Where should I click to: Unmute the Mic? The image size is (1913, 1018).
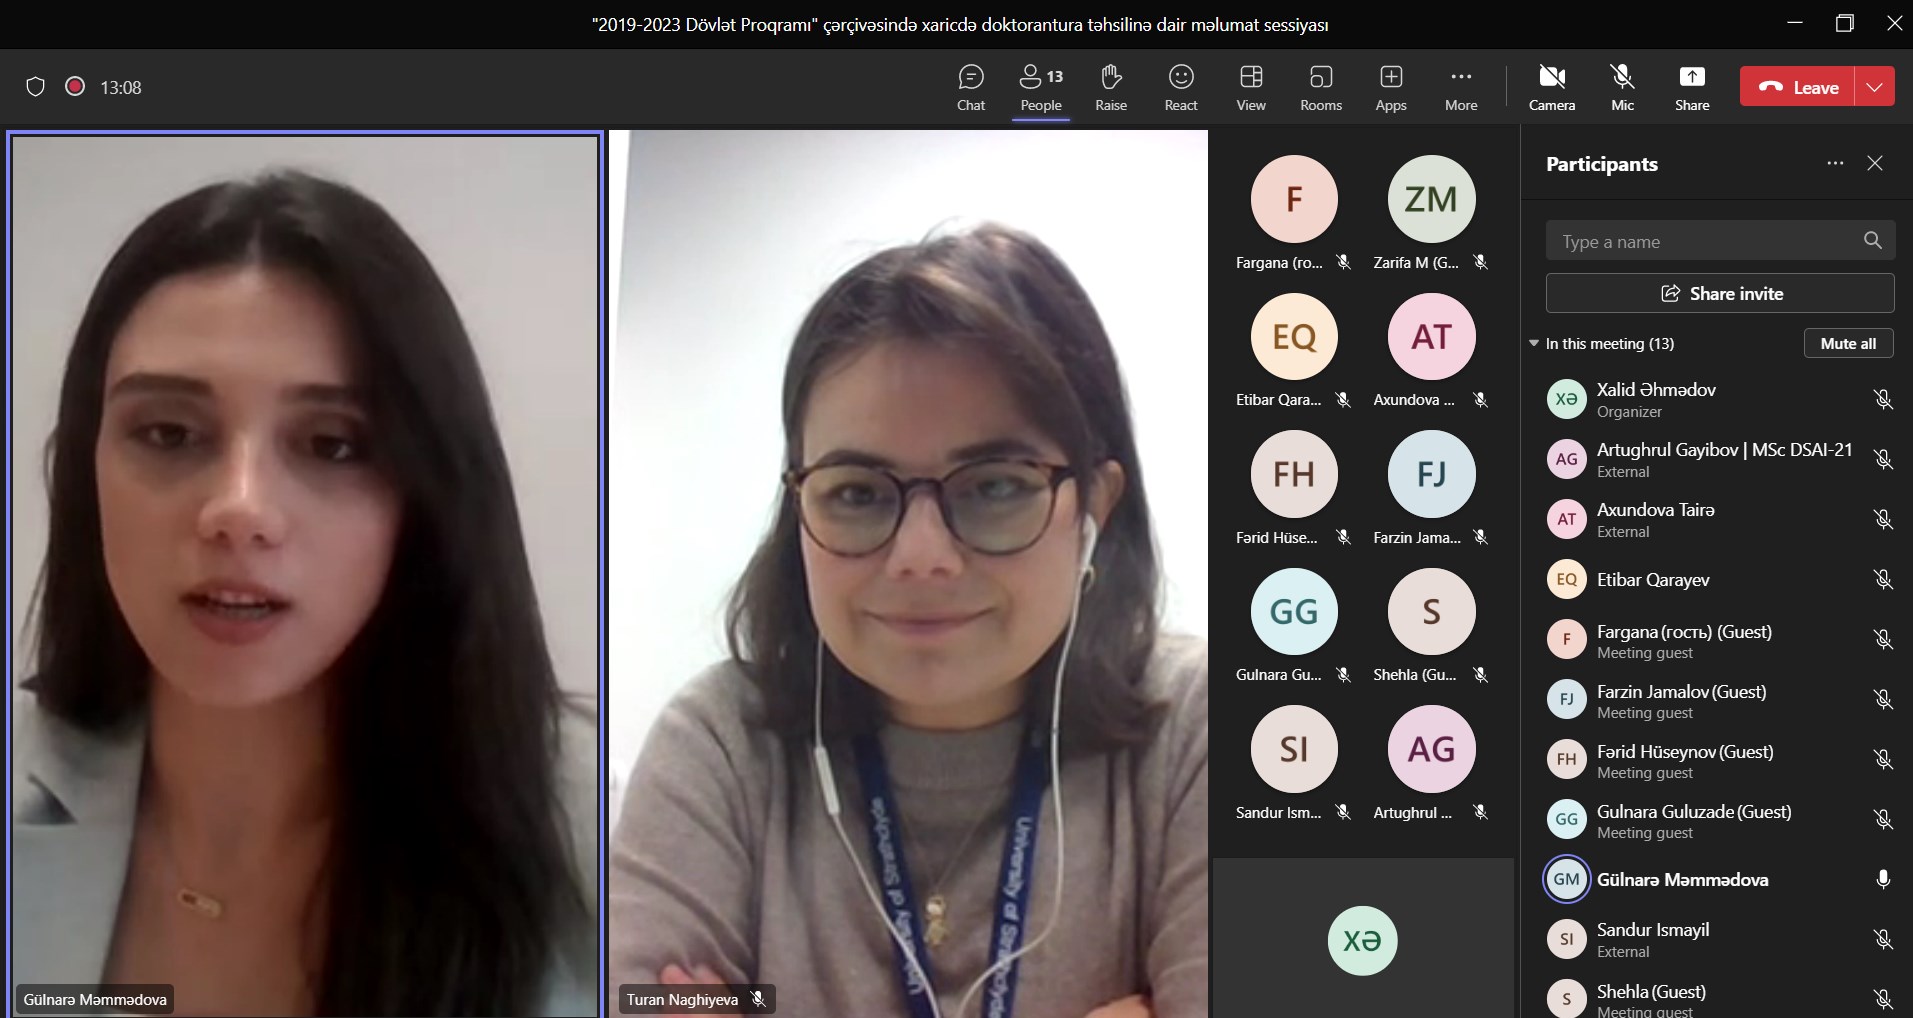1622,88
